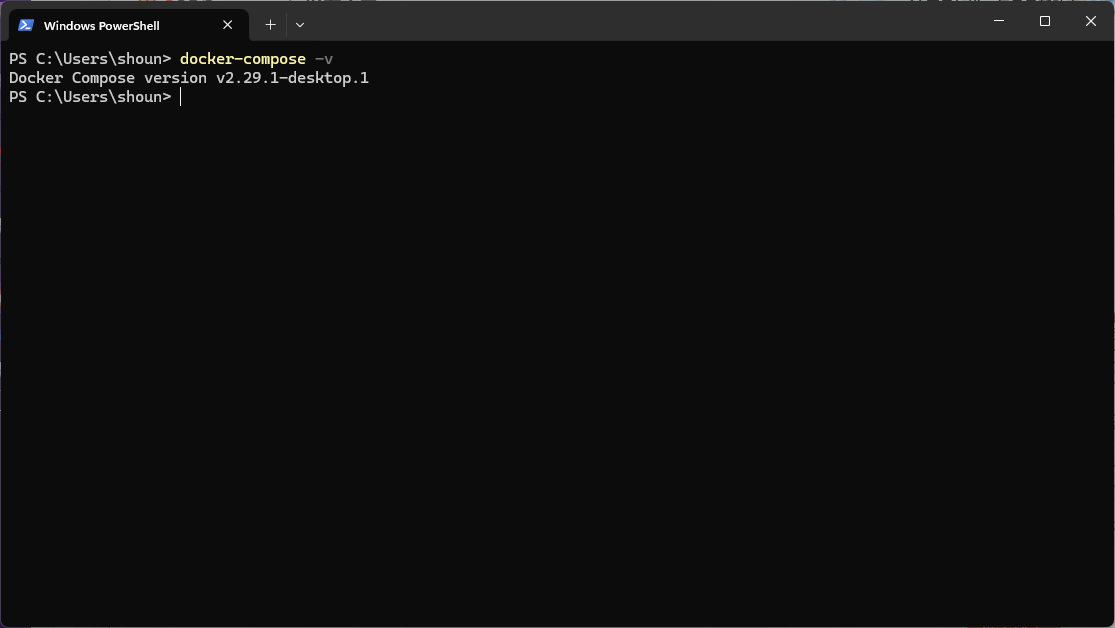Viewport: 1115px width, 628px height.
Task: Close the Windows PowerShell tab
Action: pyautogui.click(x=227, y=25)
